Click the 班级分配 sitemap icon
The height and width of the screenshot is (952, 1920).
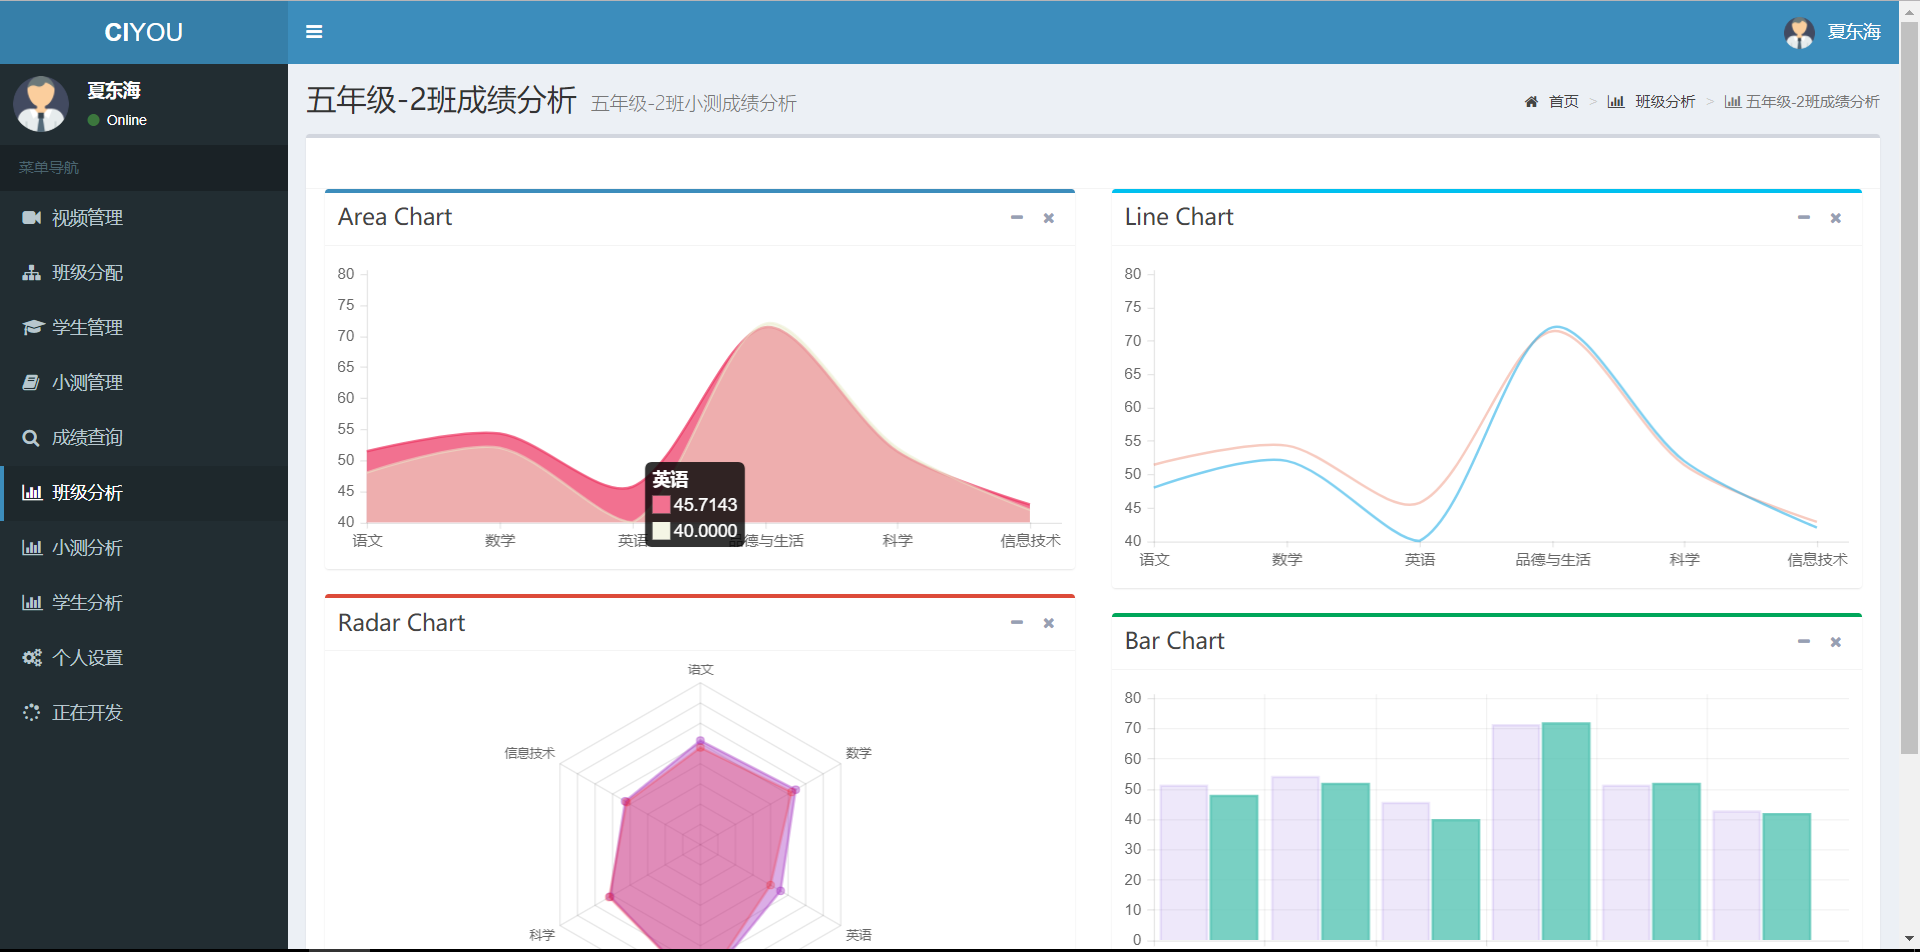[x=32, y=273]
